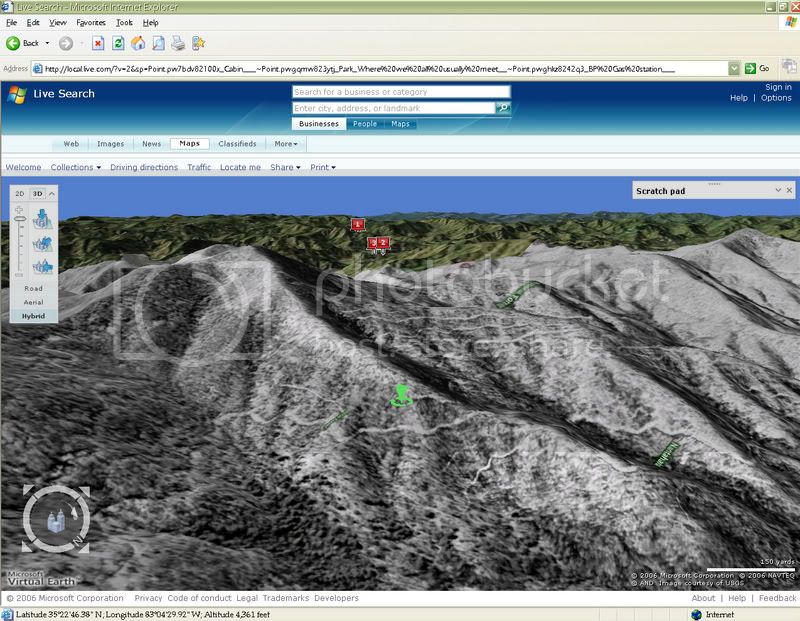
Task: Collapse the Scratch pad using its chevron
Action: [778, 190]
